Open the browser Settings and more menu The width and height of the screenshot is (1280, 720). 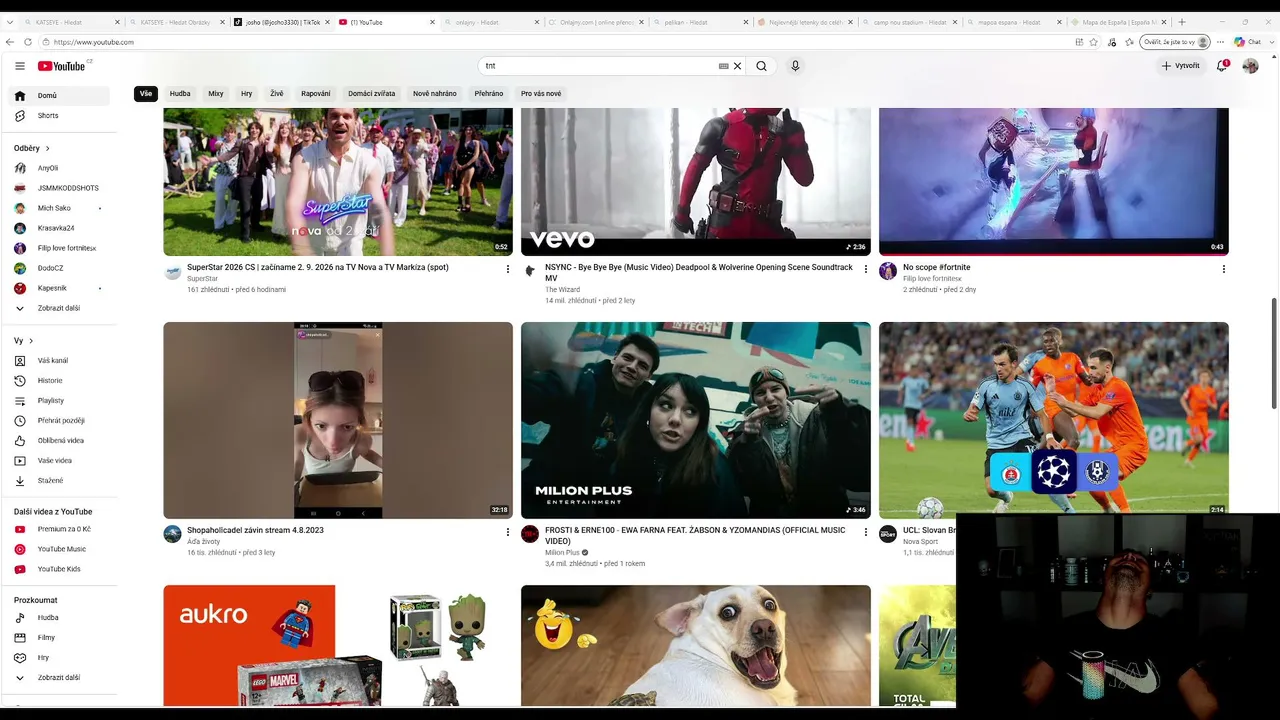[1220, 42]
